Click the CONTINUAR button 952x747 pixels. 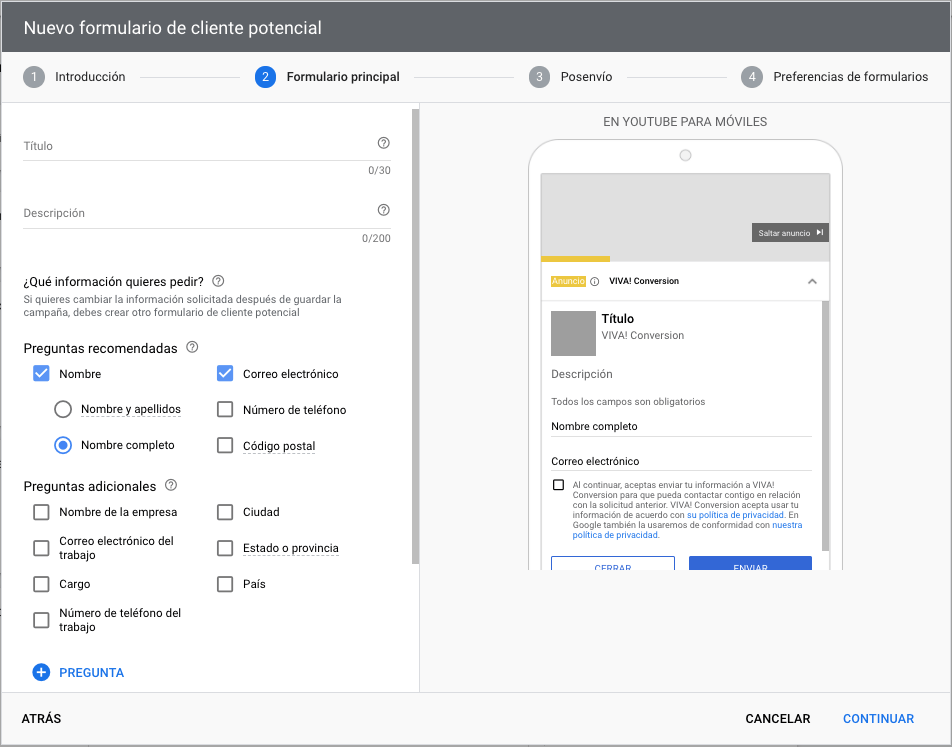click(878, 718)
